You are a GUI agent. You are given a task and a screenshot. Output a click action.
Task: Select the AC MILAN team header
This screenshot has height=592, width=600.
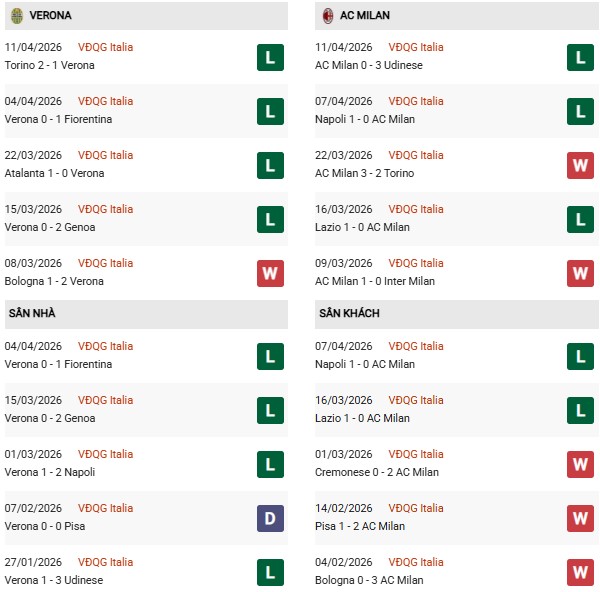coord(365,16)
